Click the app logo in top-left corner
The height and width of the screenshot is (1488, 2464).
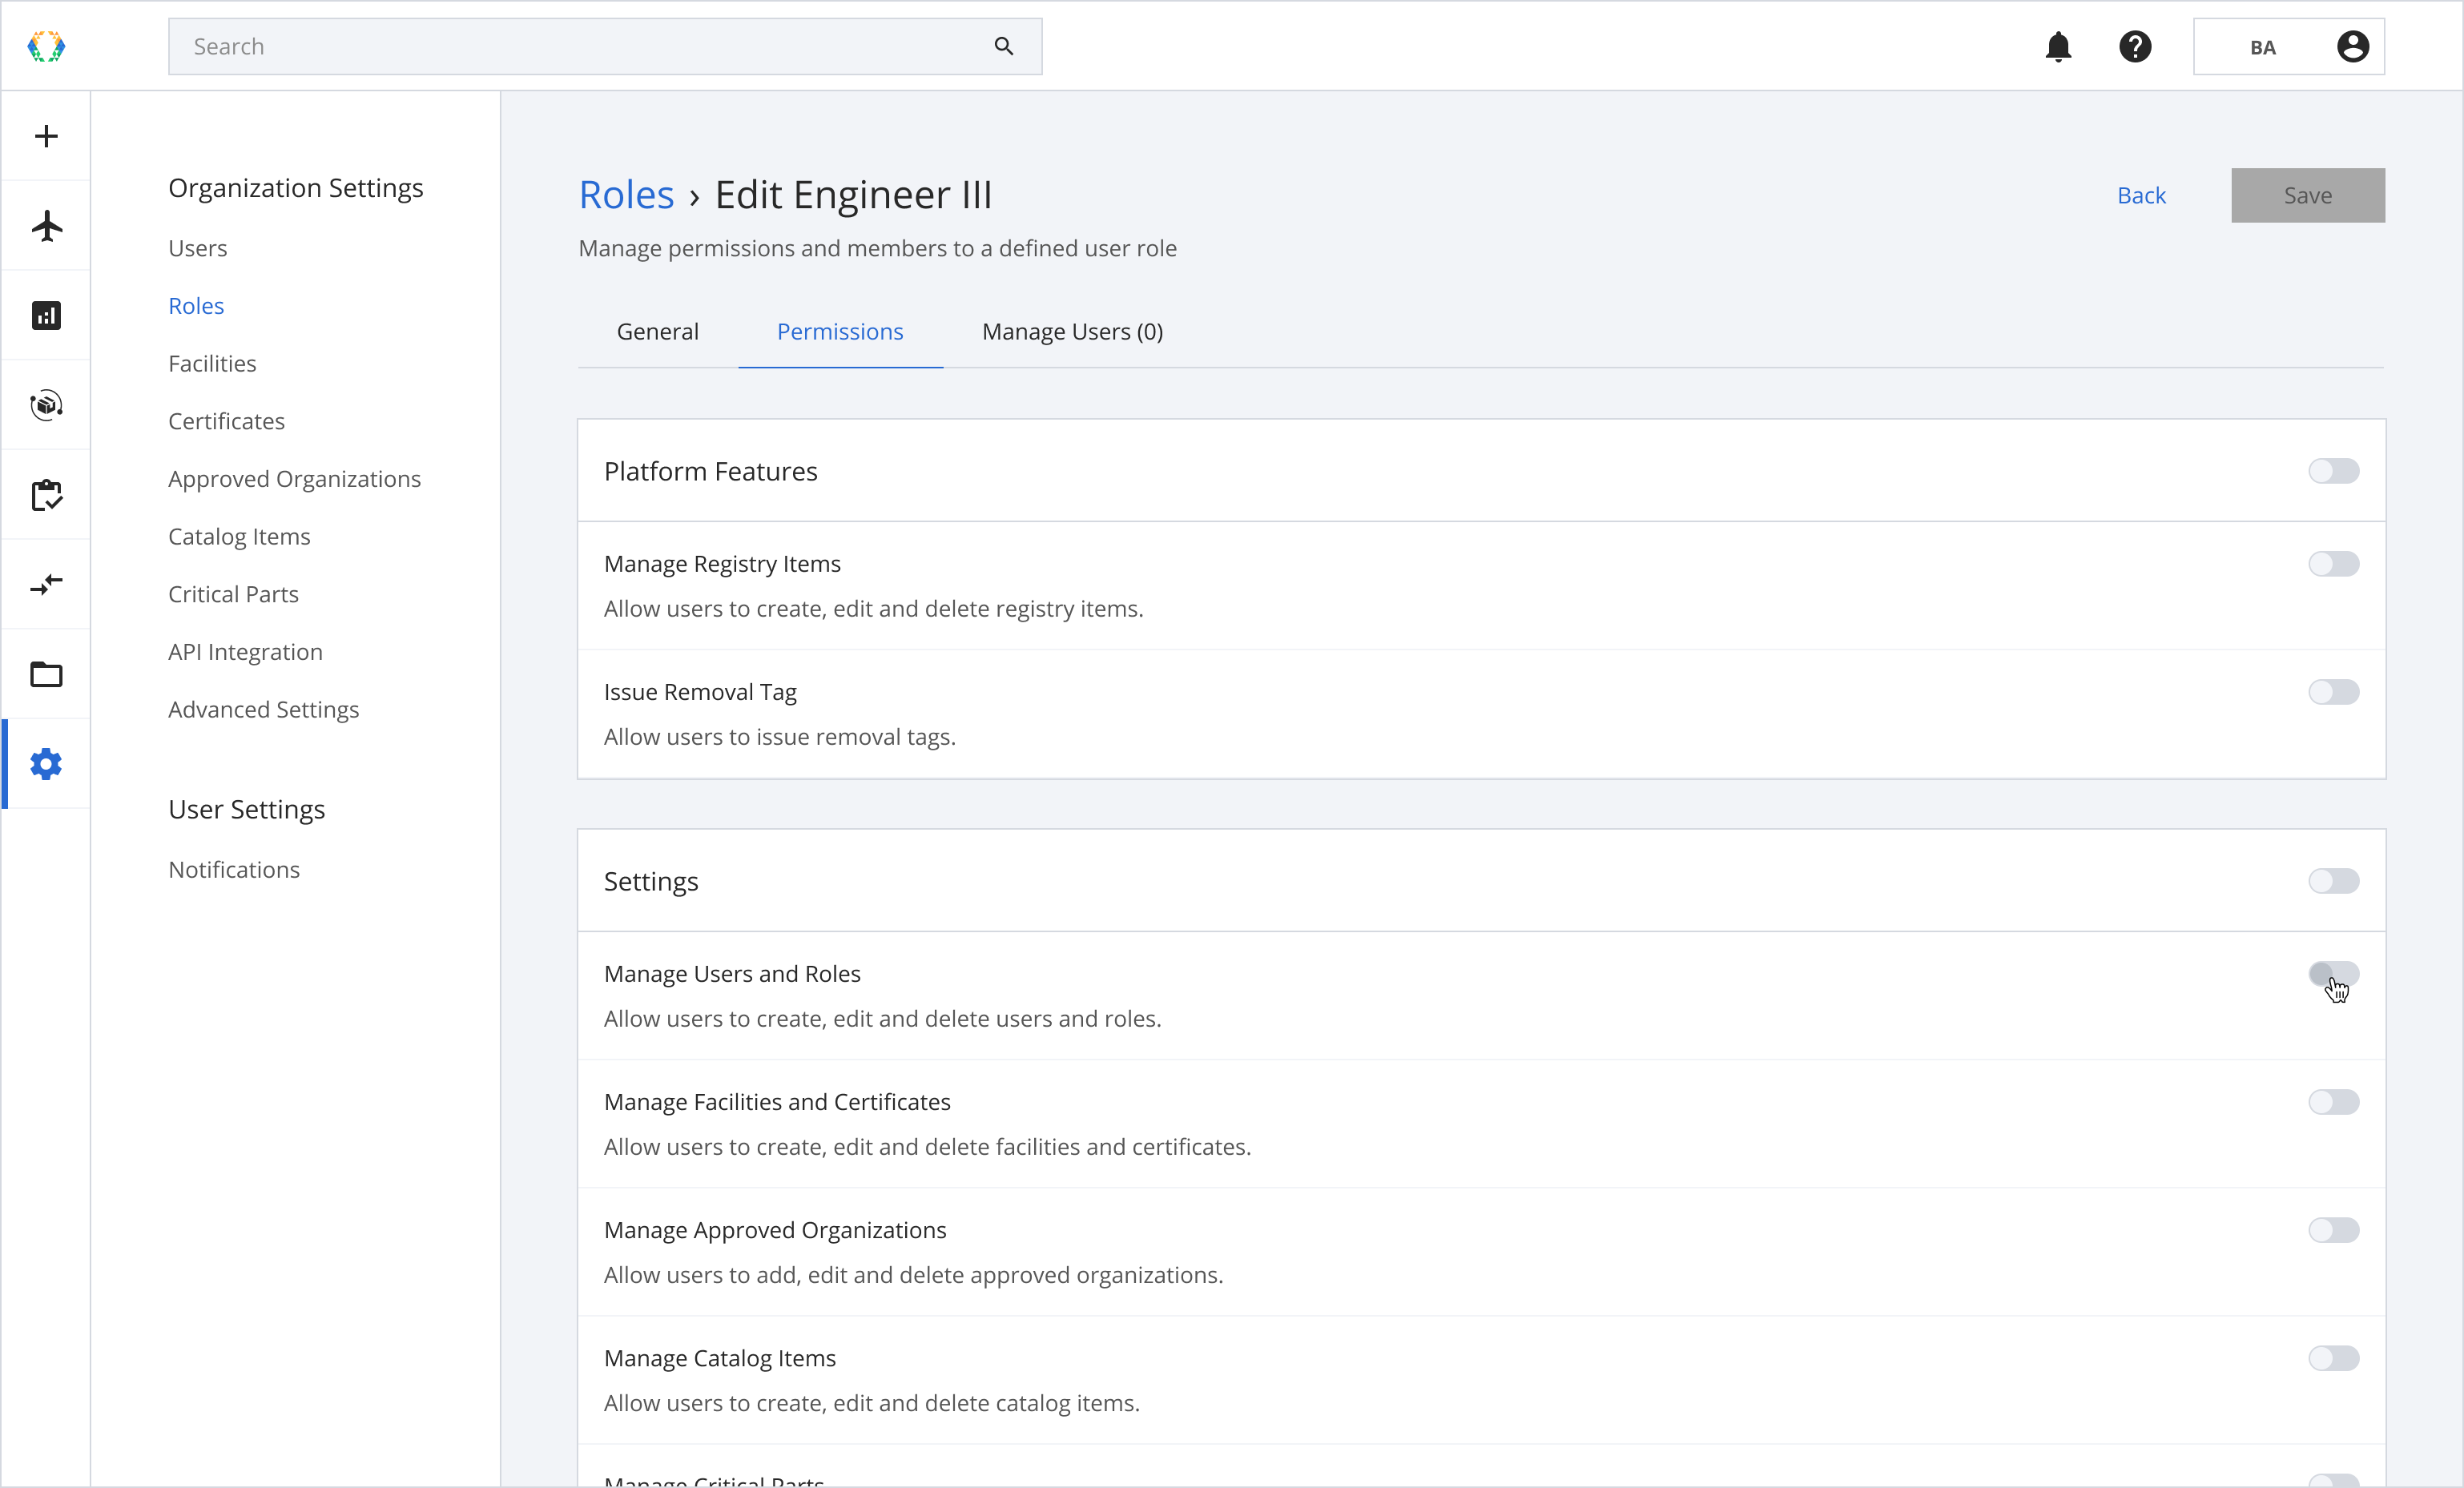pyautogui.click(x=46, y=46)
